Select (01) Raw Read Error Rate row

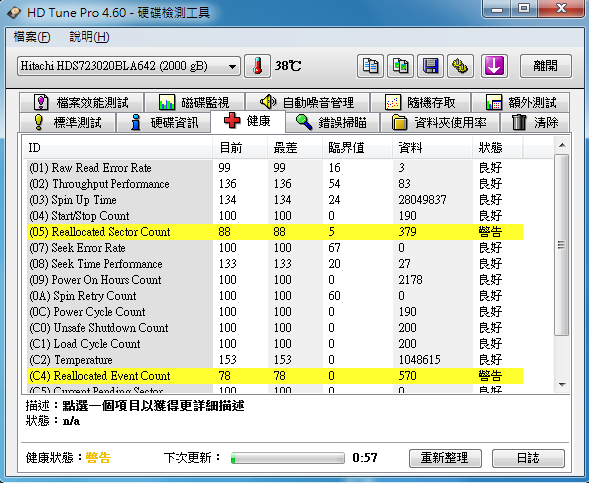[x=275, y=168]
